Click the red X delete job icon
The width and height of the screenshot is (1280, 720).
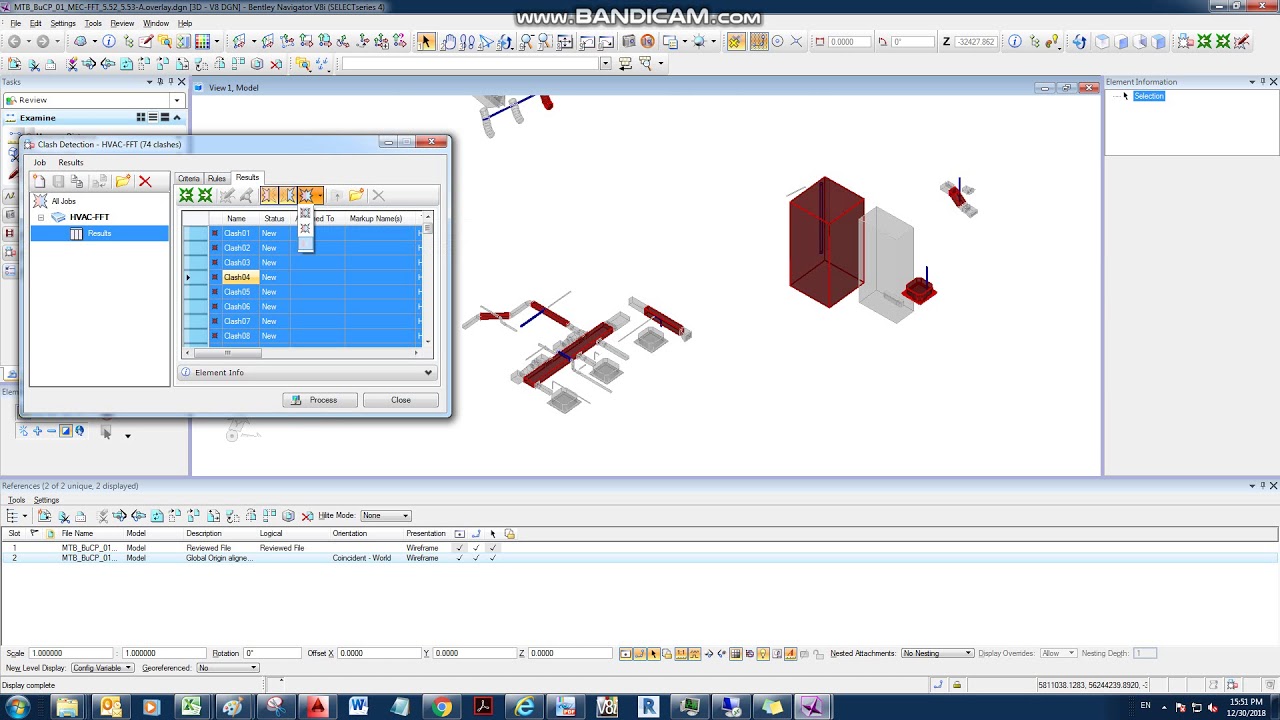(x=145, y=181)
